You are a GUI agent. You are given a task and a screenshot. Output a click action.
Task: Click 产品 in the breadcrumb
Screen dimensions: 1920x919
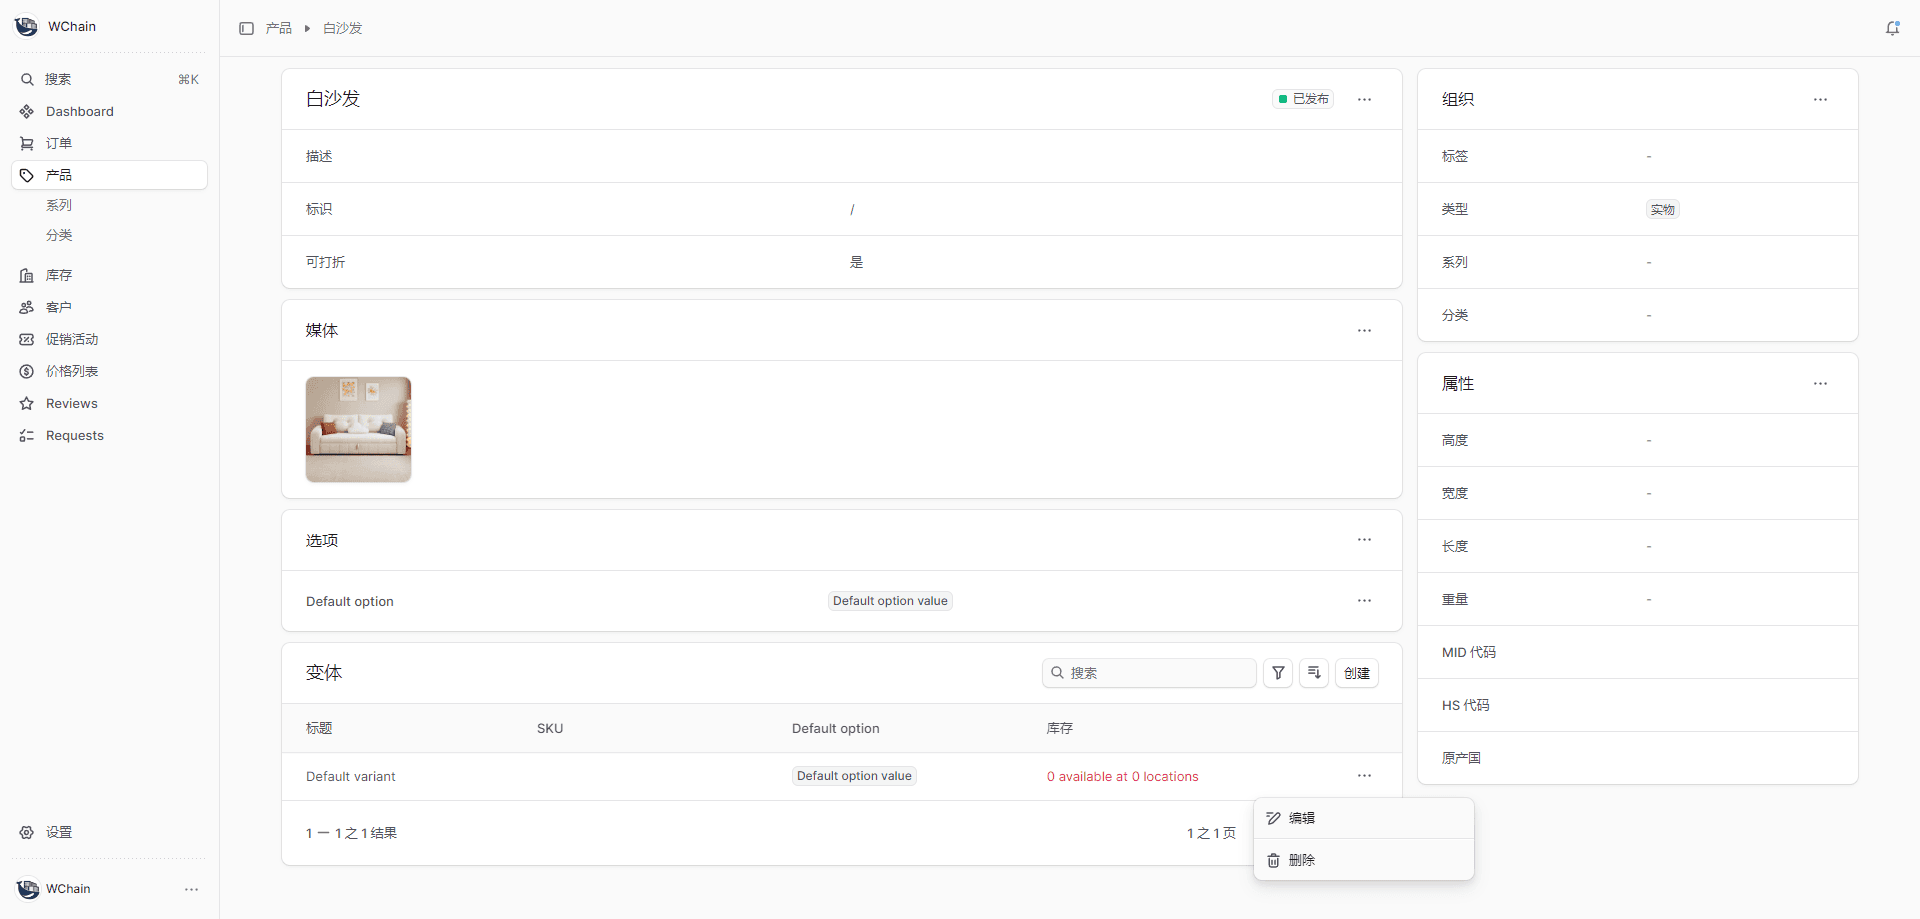[279, 28]
